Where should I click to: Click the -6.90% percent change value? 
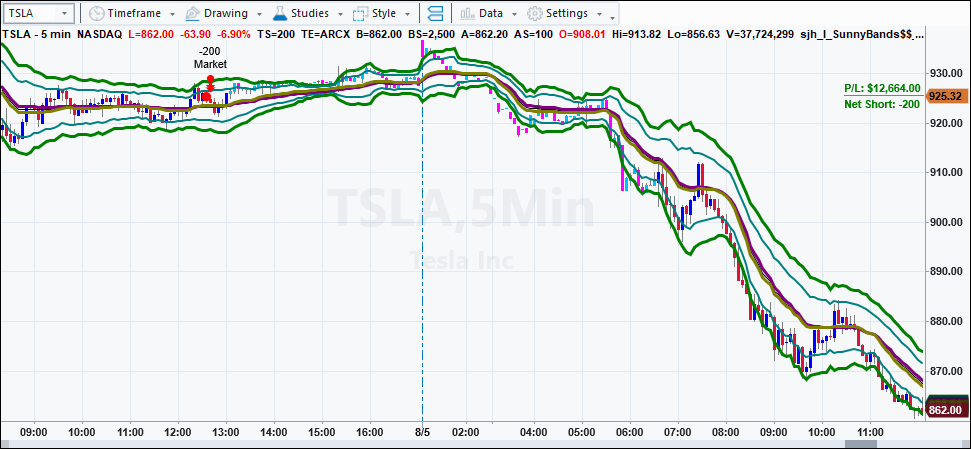pyautogui.click(x=233, y=35)
